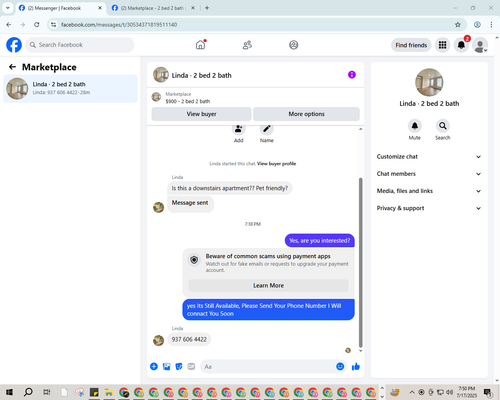Click the "Message sent" bubble

pos(190,203)
